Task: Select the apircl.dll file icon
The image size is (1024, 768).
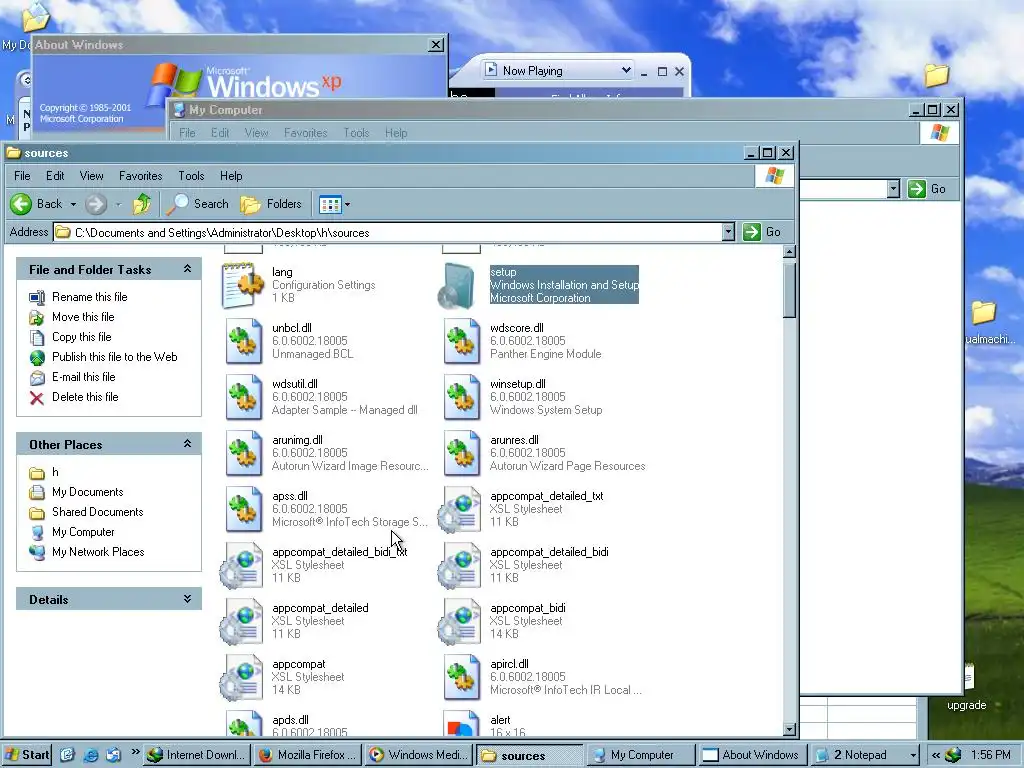Action: (x=461, y=678)
